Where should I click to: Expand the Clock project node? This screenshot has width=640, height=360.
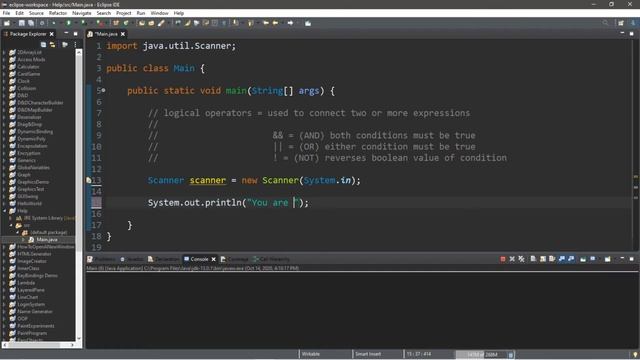point(4,81)
